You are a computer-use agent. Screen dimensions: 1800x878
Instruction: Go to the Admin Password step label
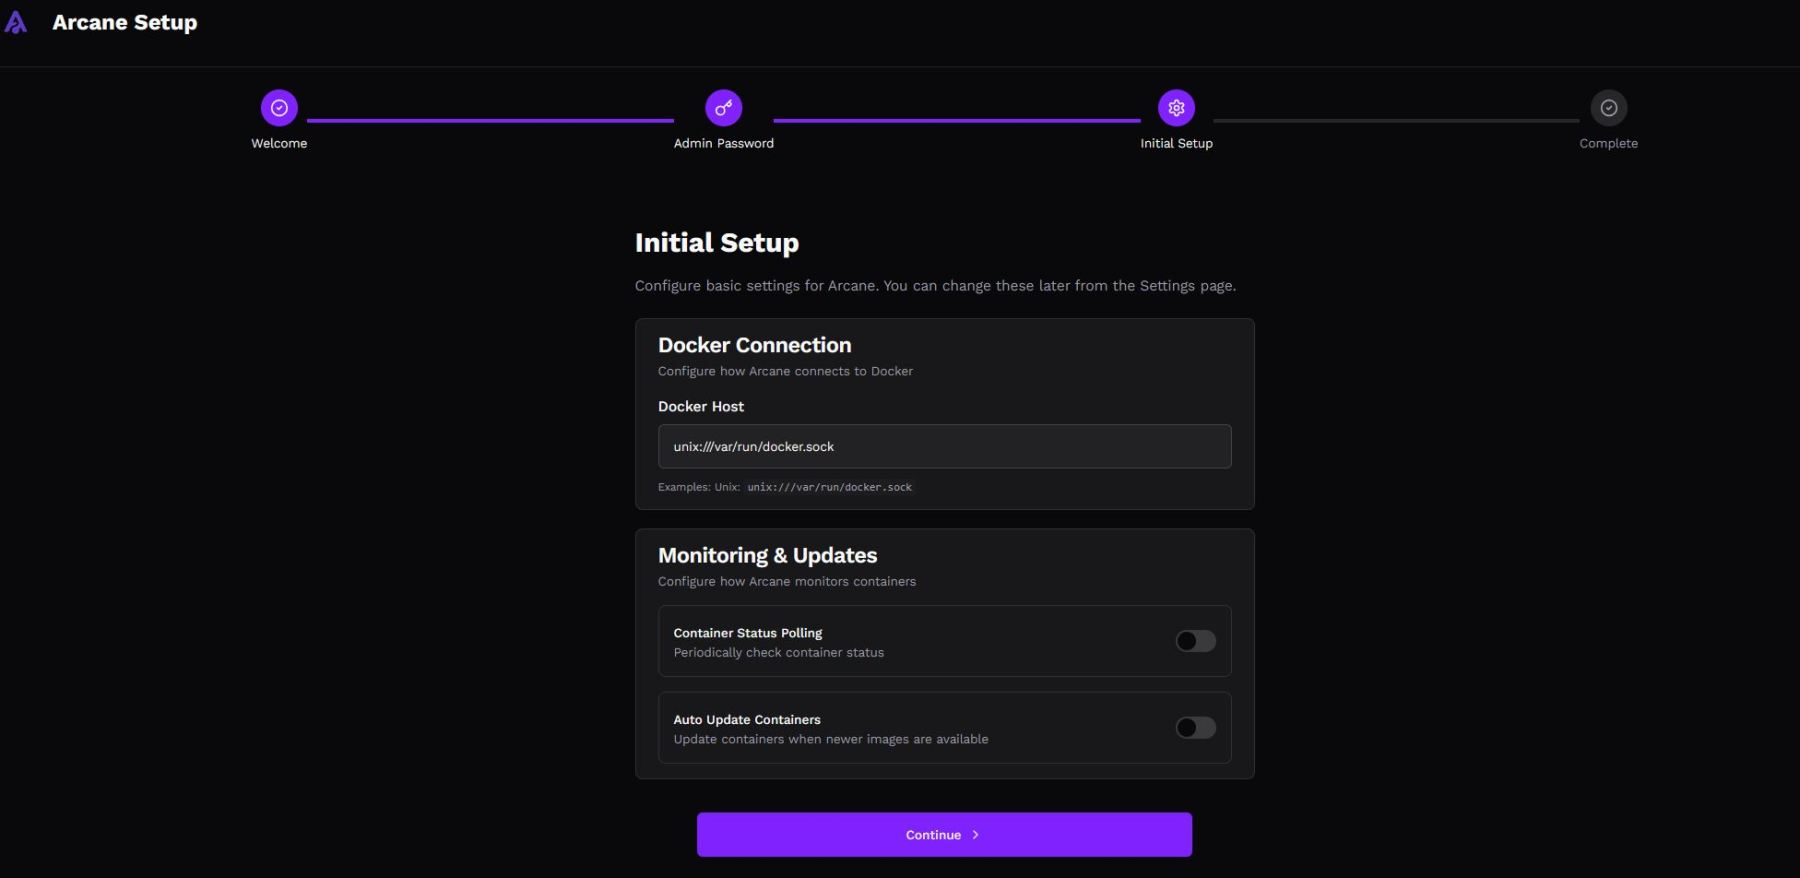pyautogui.click(x=723, y=144)
